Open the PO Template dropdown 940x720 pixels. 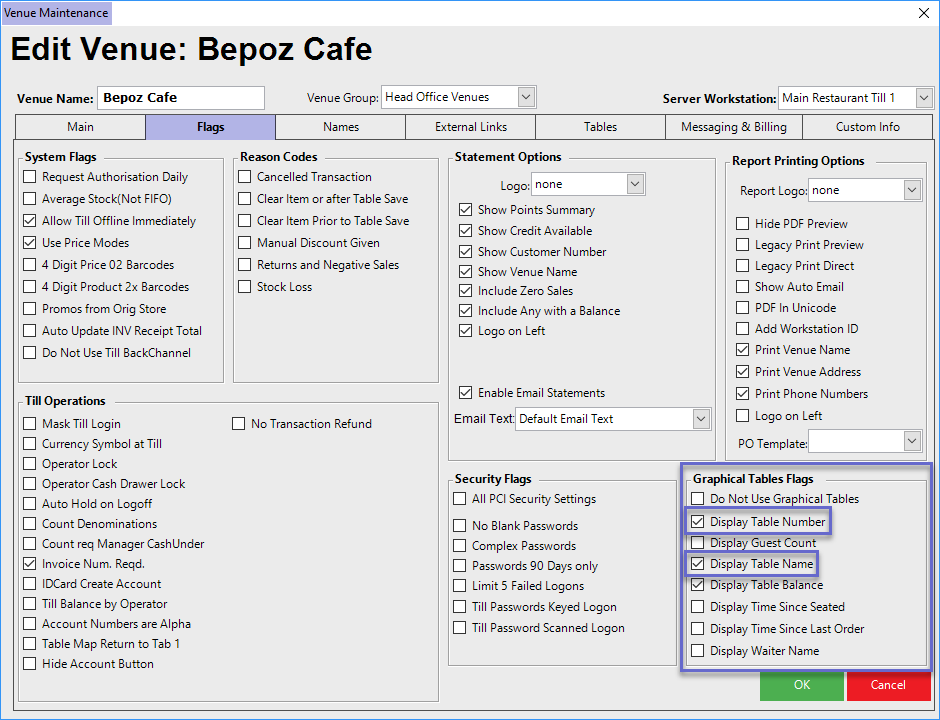click(912, 441)
